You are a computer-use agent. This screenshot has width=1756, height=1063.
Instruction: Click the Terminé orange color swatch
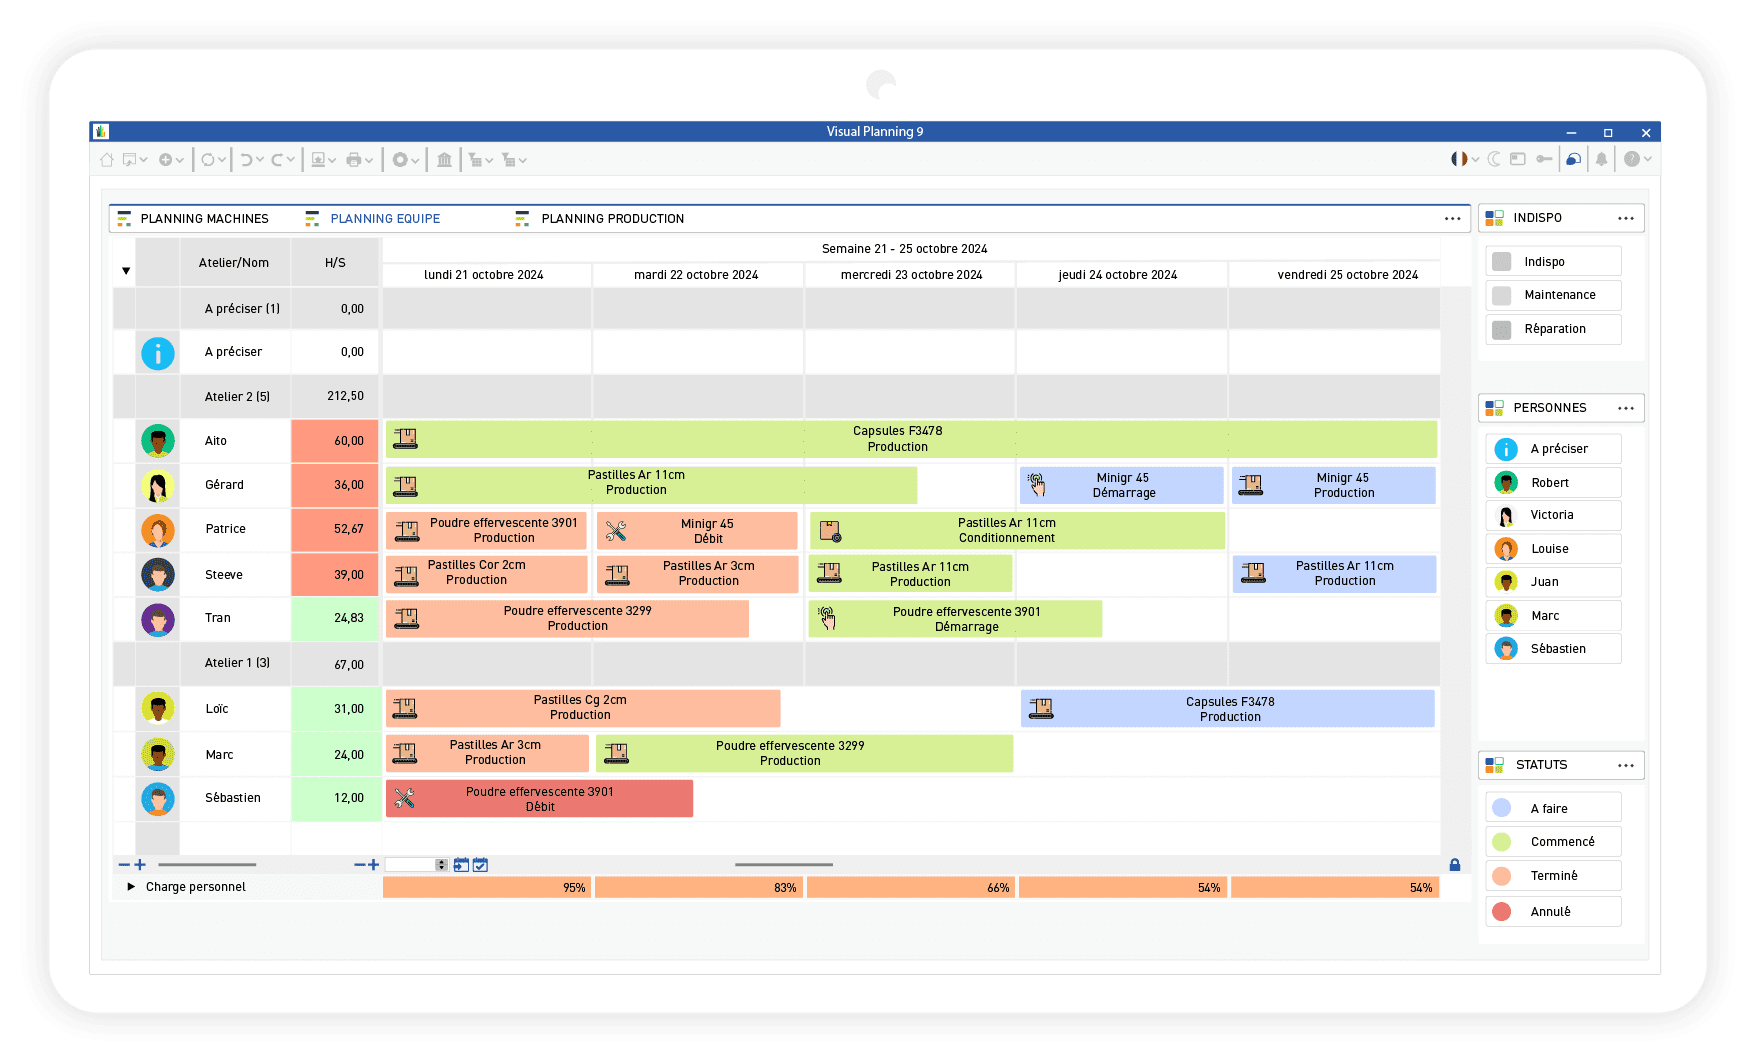pyautogui.click(x=1501, y=876)
